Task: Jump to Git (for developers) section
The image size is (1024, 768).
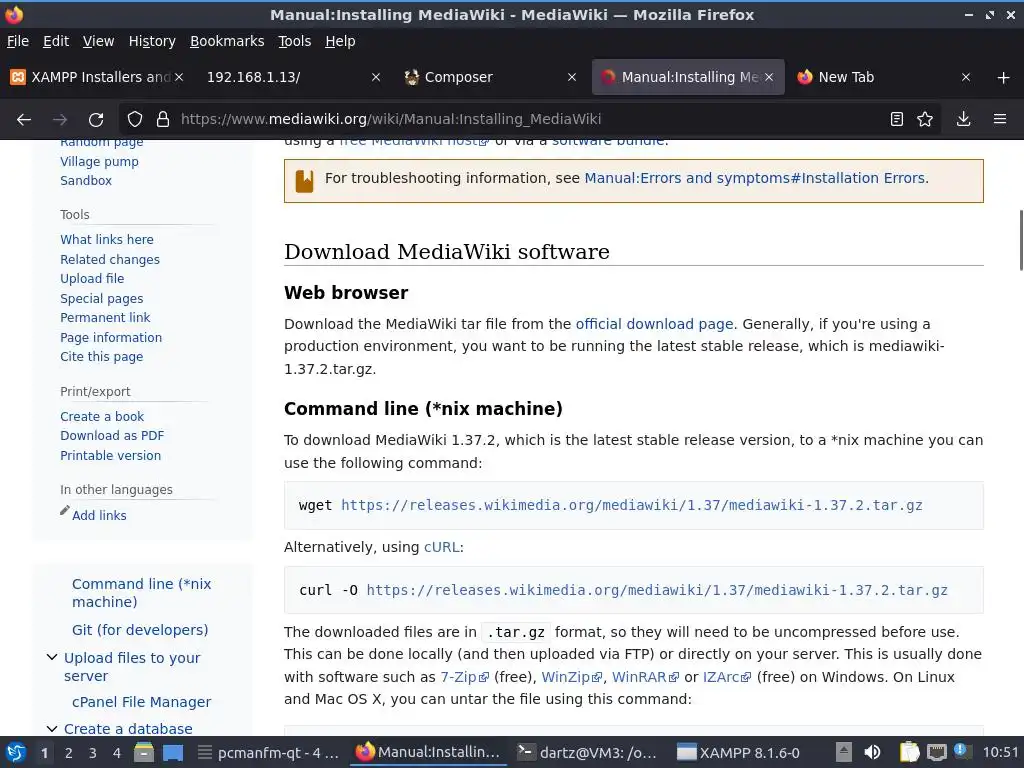Action: click(x=140, y=630)
